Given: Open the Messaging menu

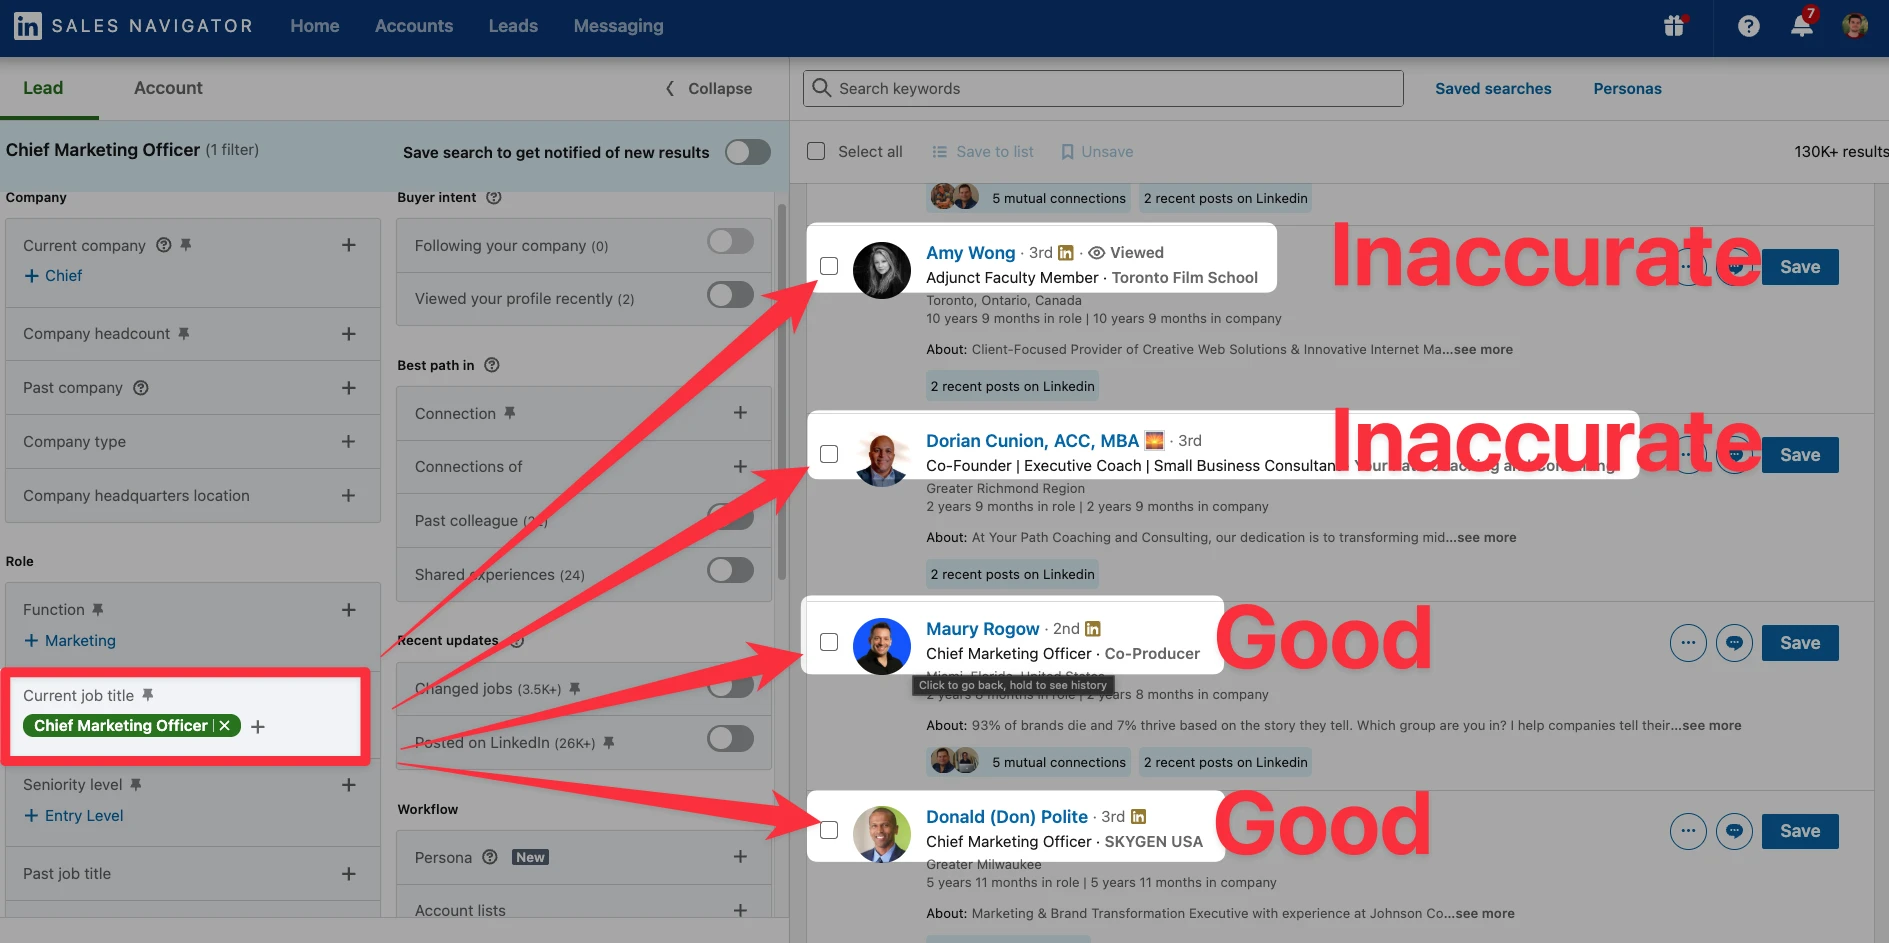Looking at the screenshot, I should point(618,26).
